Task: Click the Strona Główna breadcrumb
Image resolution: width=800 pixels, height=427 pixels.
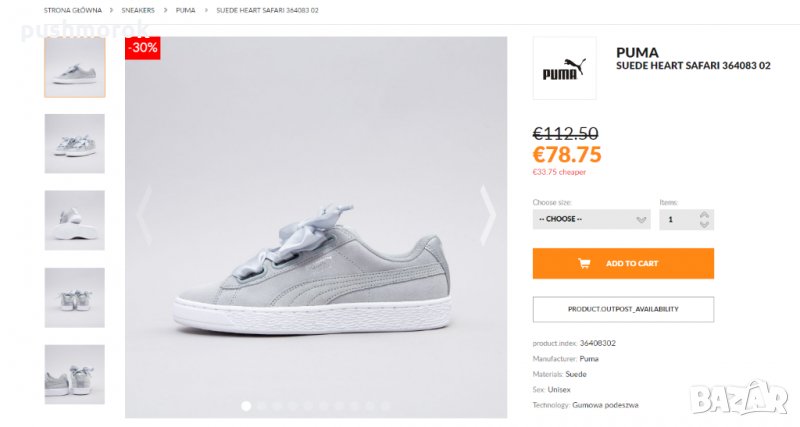Action: (x=74, y=10)
